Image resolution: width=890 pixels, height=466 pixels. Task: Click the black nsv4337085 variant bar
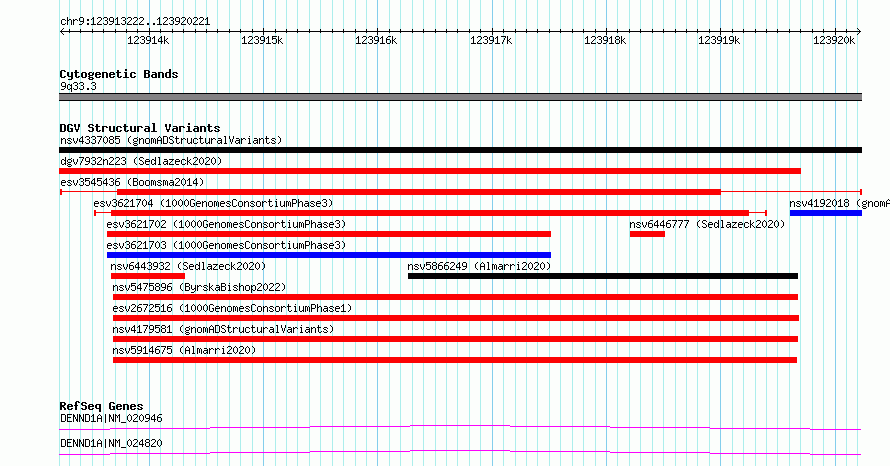[x=460, y=150]
